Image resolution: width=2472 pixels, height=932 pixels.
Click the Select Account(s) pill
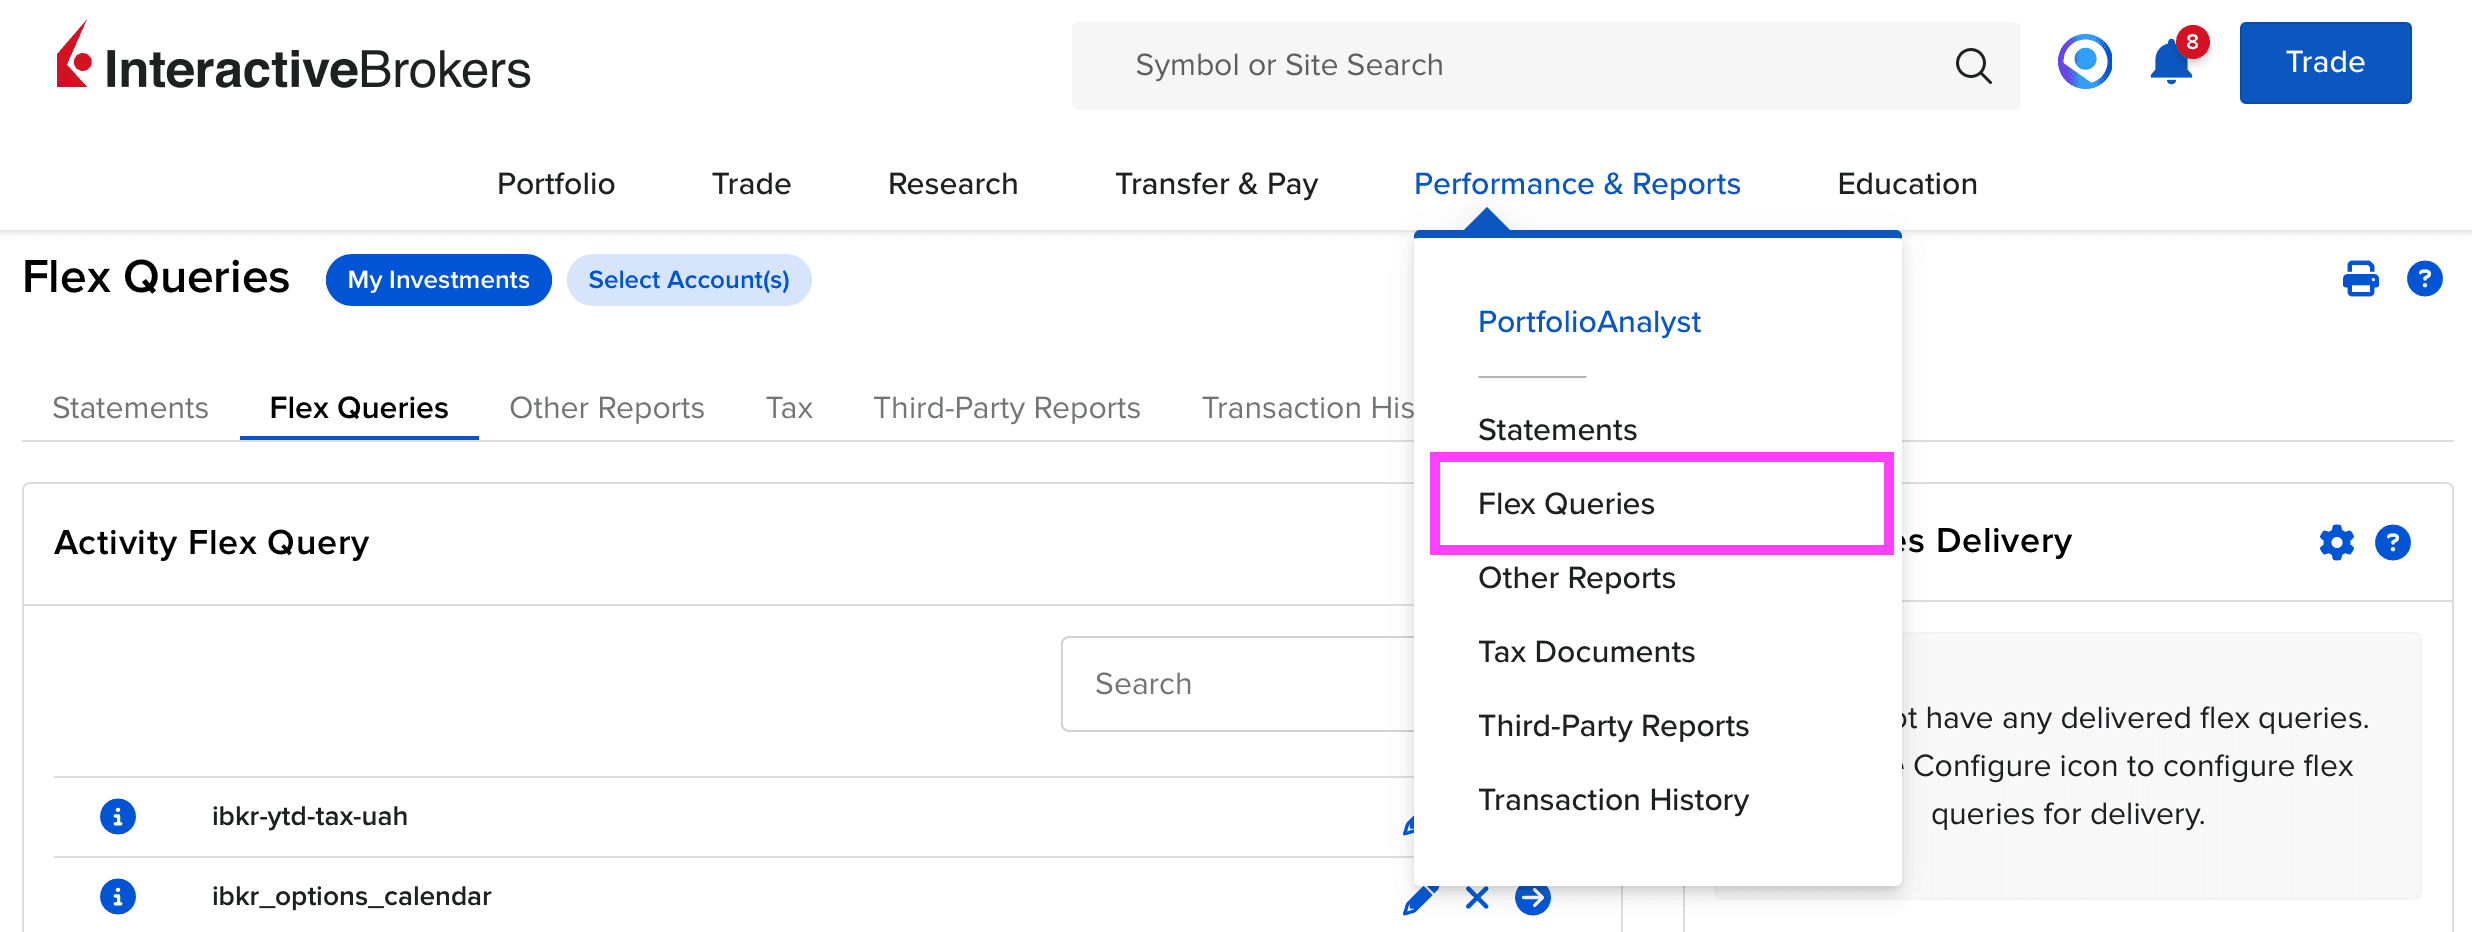[x=689, y=280]
